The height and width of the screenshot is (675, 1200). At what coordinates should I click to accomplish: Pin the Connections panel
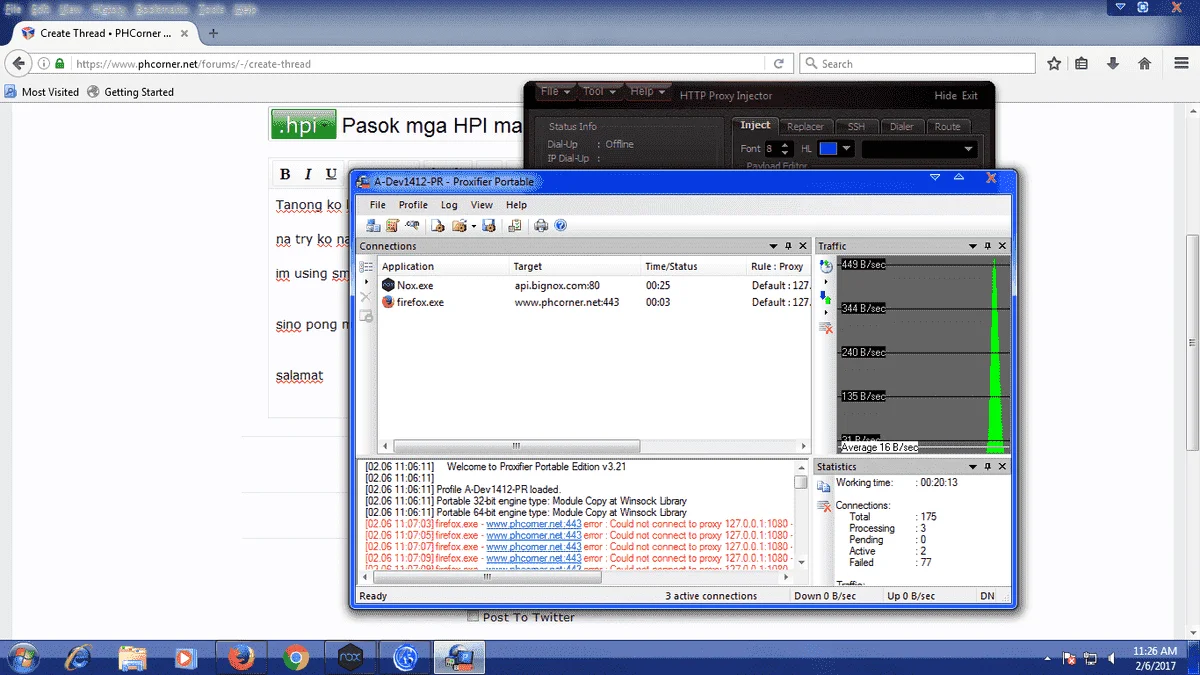pyautogui.click(x=788, y=246)
